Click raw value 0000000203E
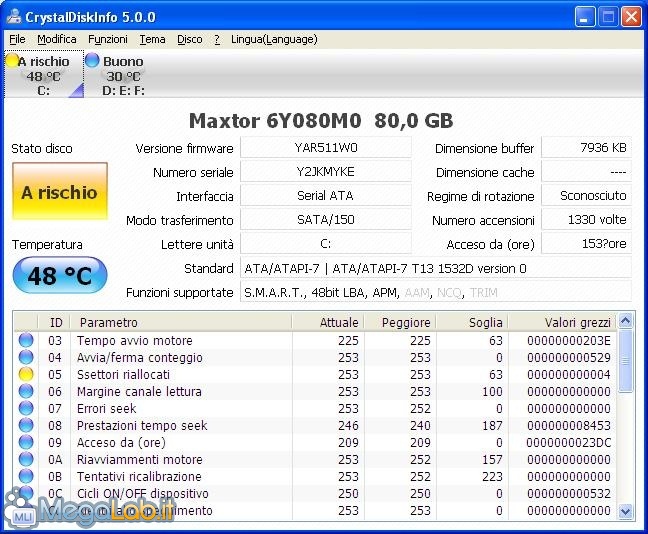The image size is (648, 534). [569, 341]
